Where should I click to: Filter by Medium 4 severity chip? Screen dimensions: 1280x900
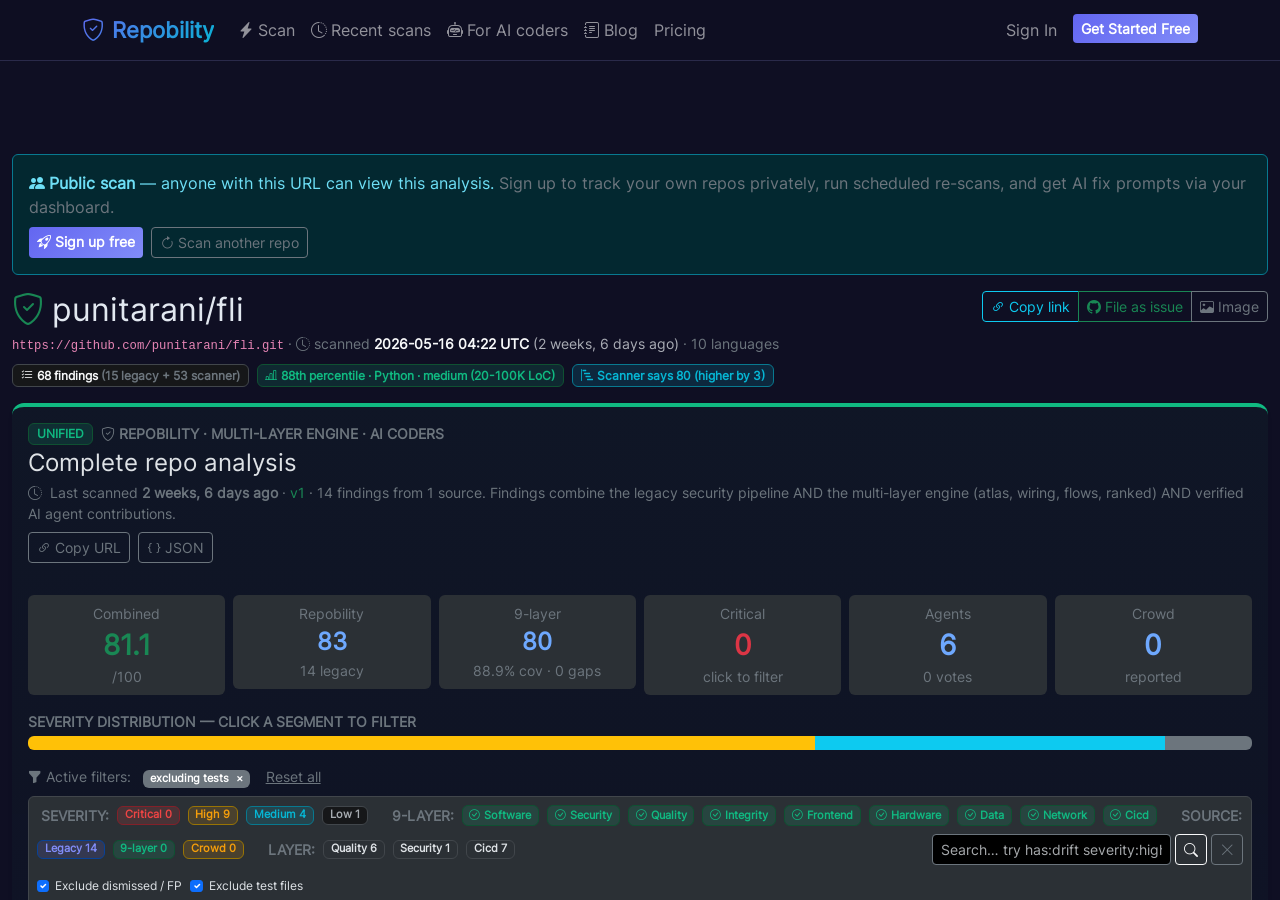tap(280, 815)
